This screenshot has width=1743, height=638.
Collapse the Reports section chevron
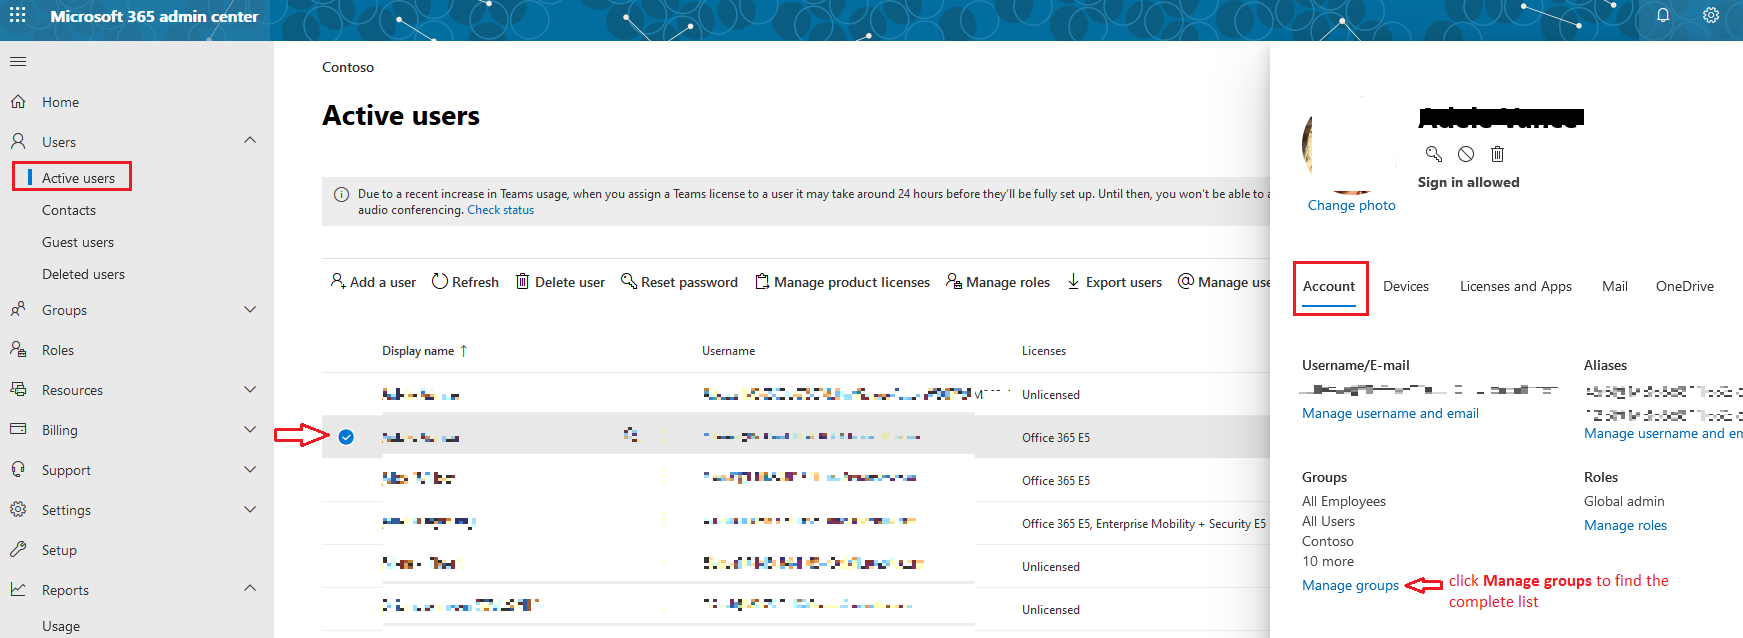click(250, 588)
